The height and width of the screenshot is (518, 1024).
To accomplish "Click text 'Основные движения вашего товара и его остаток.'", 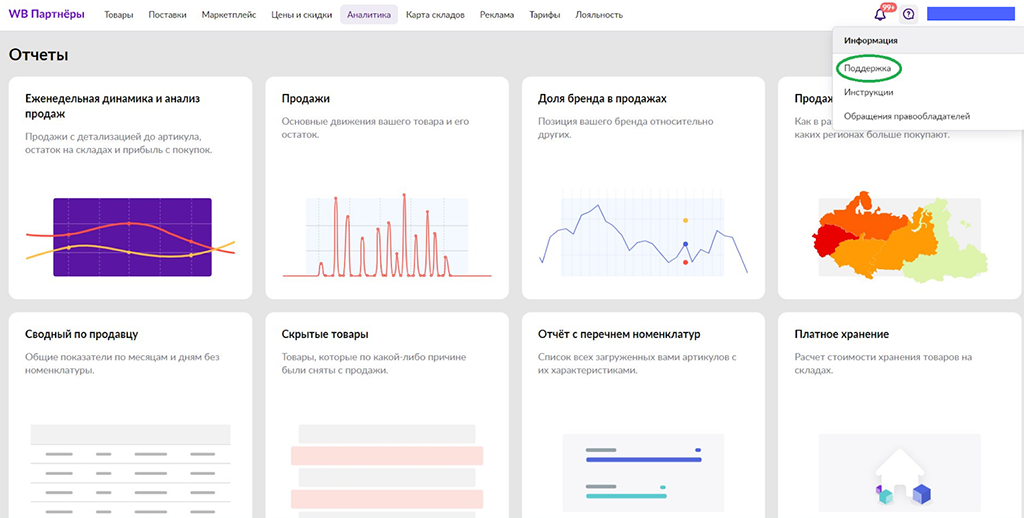I will [x=376, y=128].
